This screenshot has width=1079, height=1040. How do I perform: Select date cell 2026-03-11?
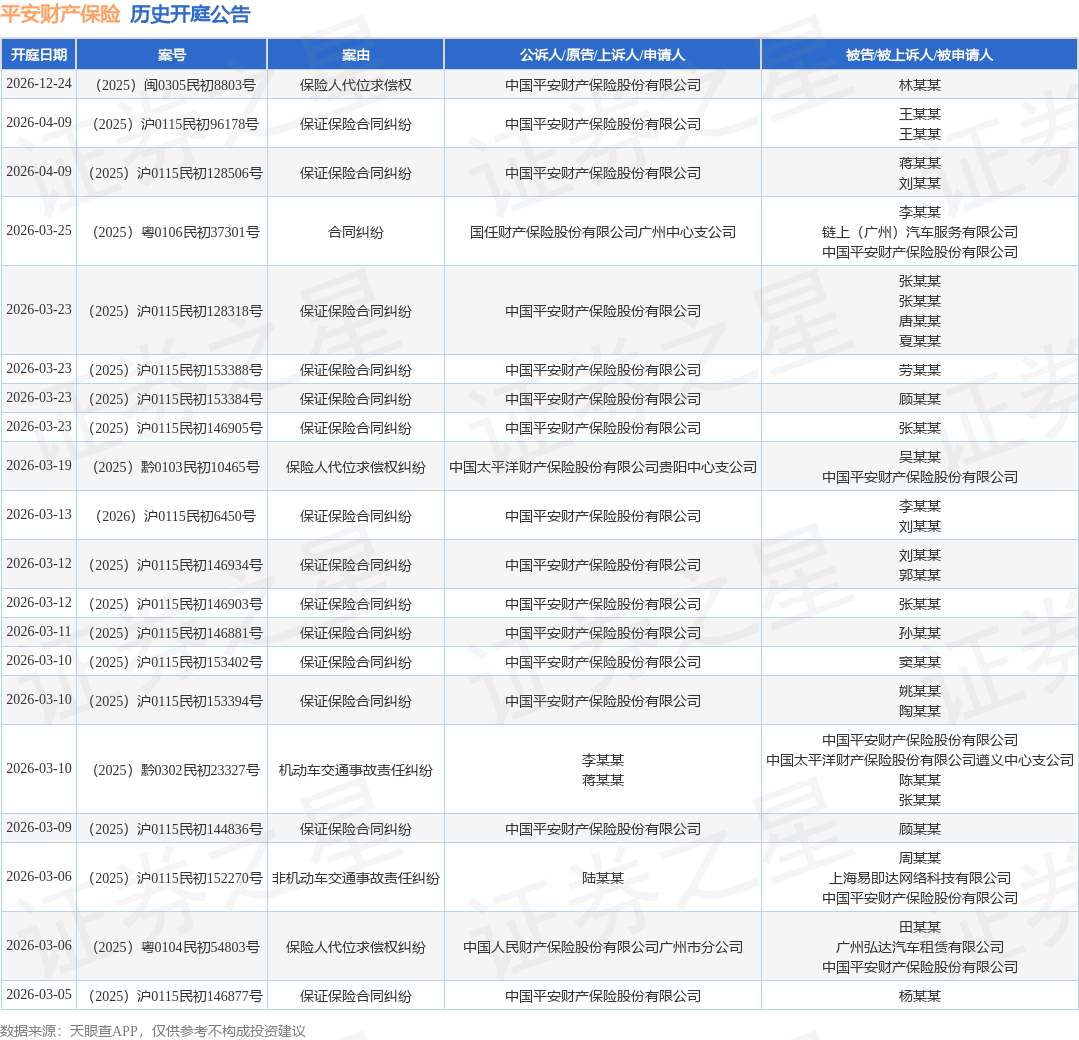tap(39, 632)
